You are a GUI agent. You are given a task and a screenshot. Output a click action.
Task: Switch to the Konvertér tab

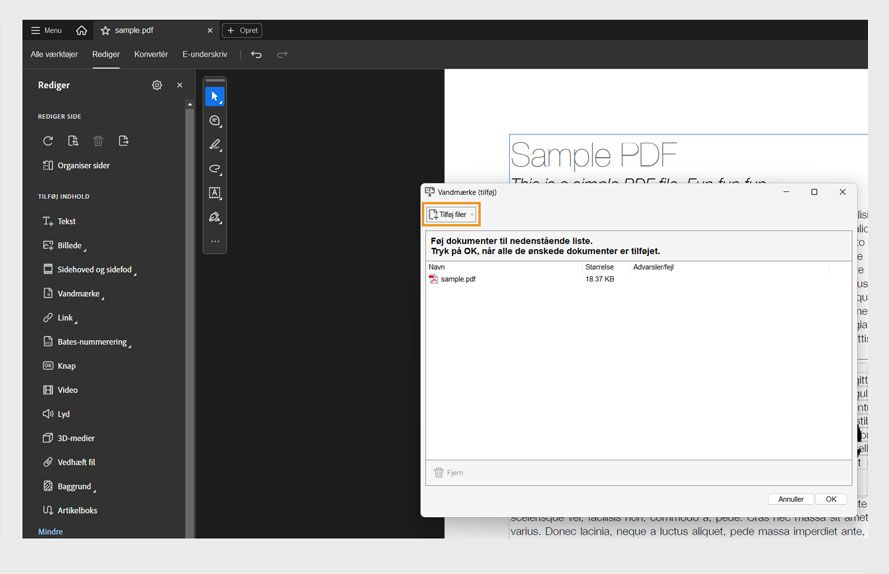click(151, 54)
